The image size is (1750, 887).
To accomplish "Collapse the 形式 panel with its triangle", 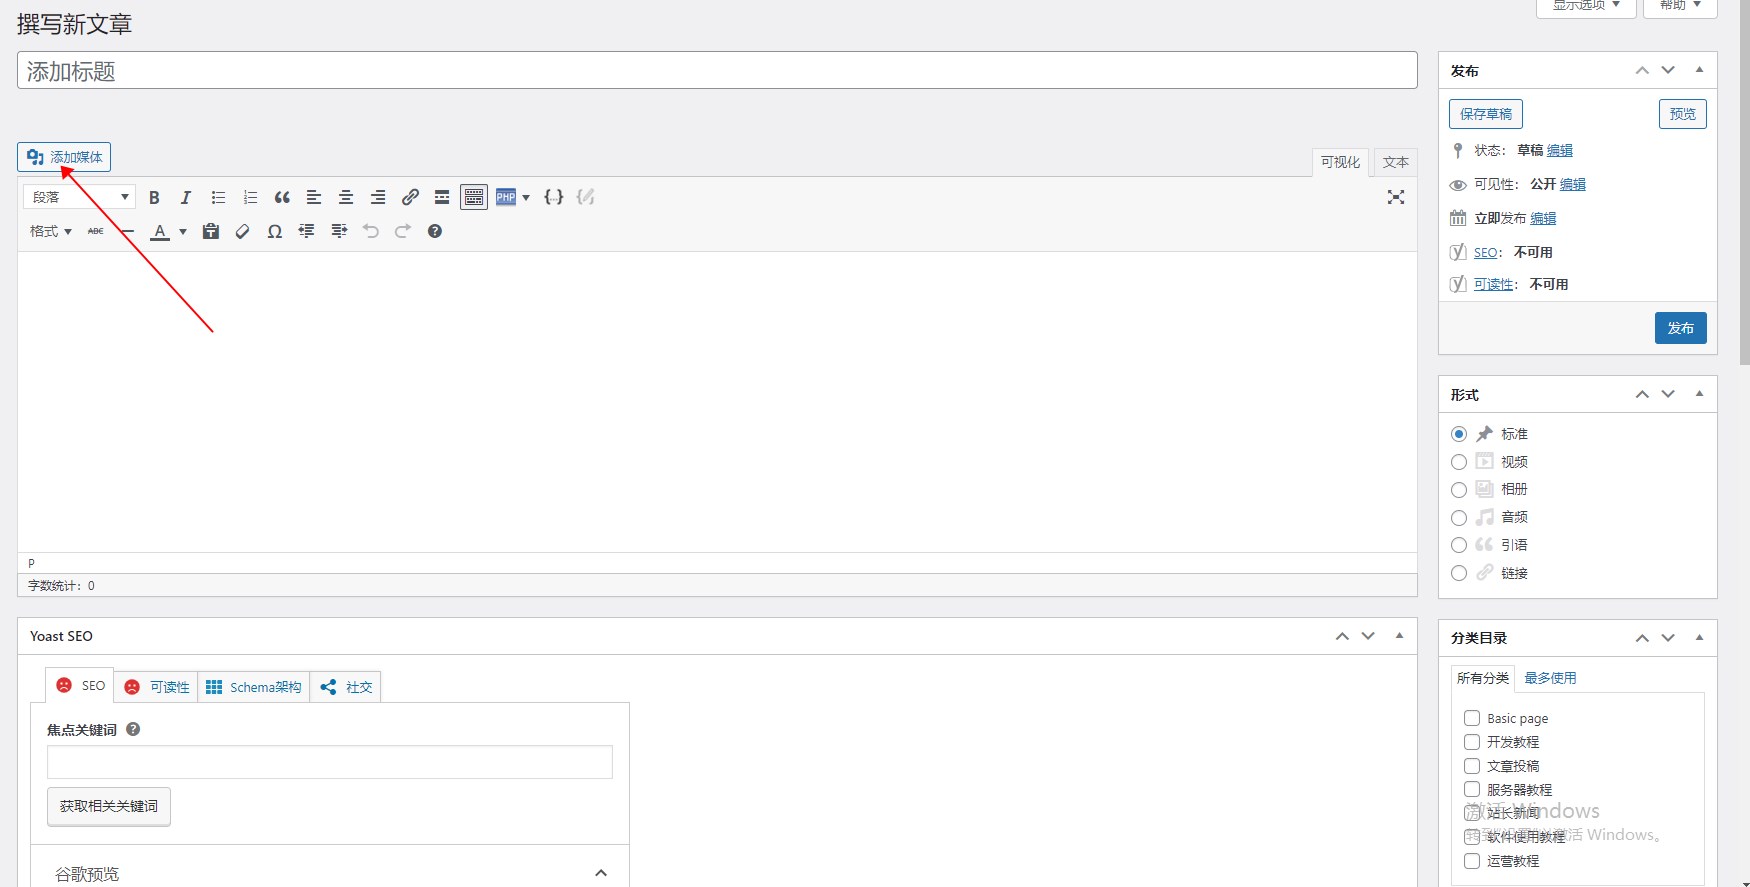I will click(1699, 394).
